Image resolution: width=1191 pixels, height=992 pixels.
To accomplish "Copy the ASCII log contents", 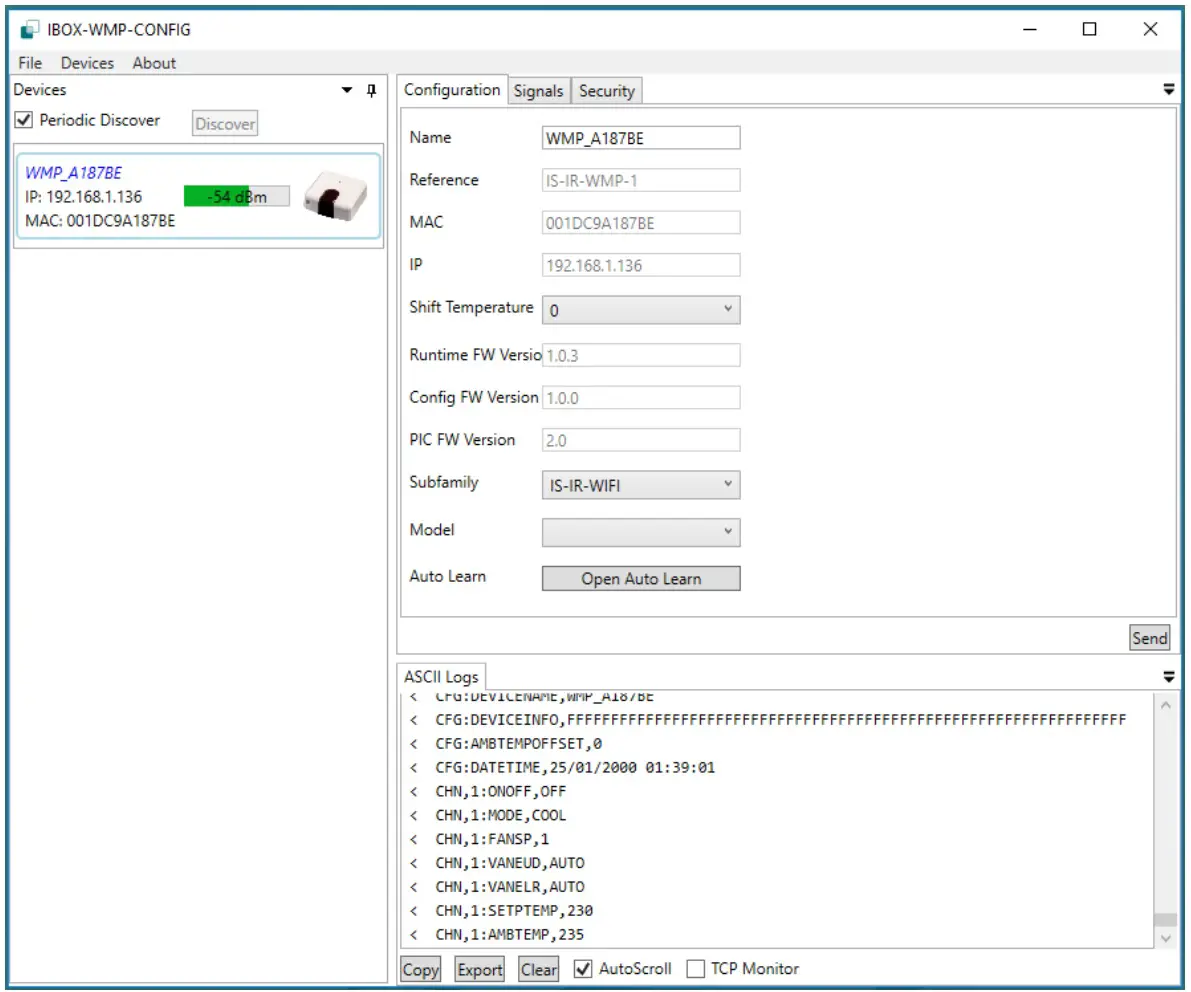I will tap(420, 968).
